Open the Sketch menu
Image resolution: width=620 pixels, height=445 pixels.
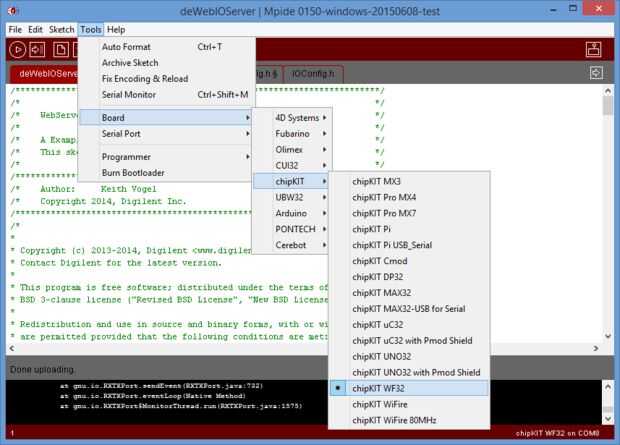(61, 30)
